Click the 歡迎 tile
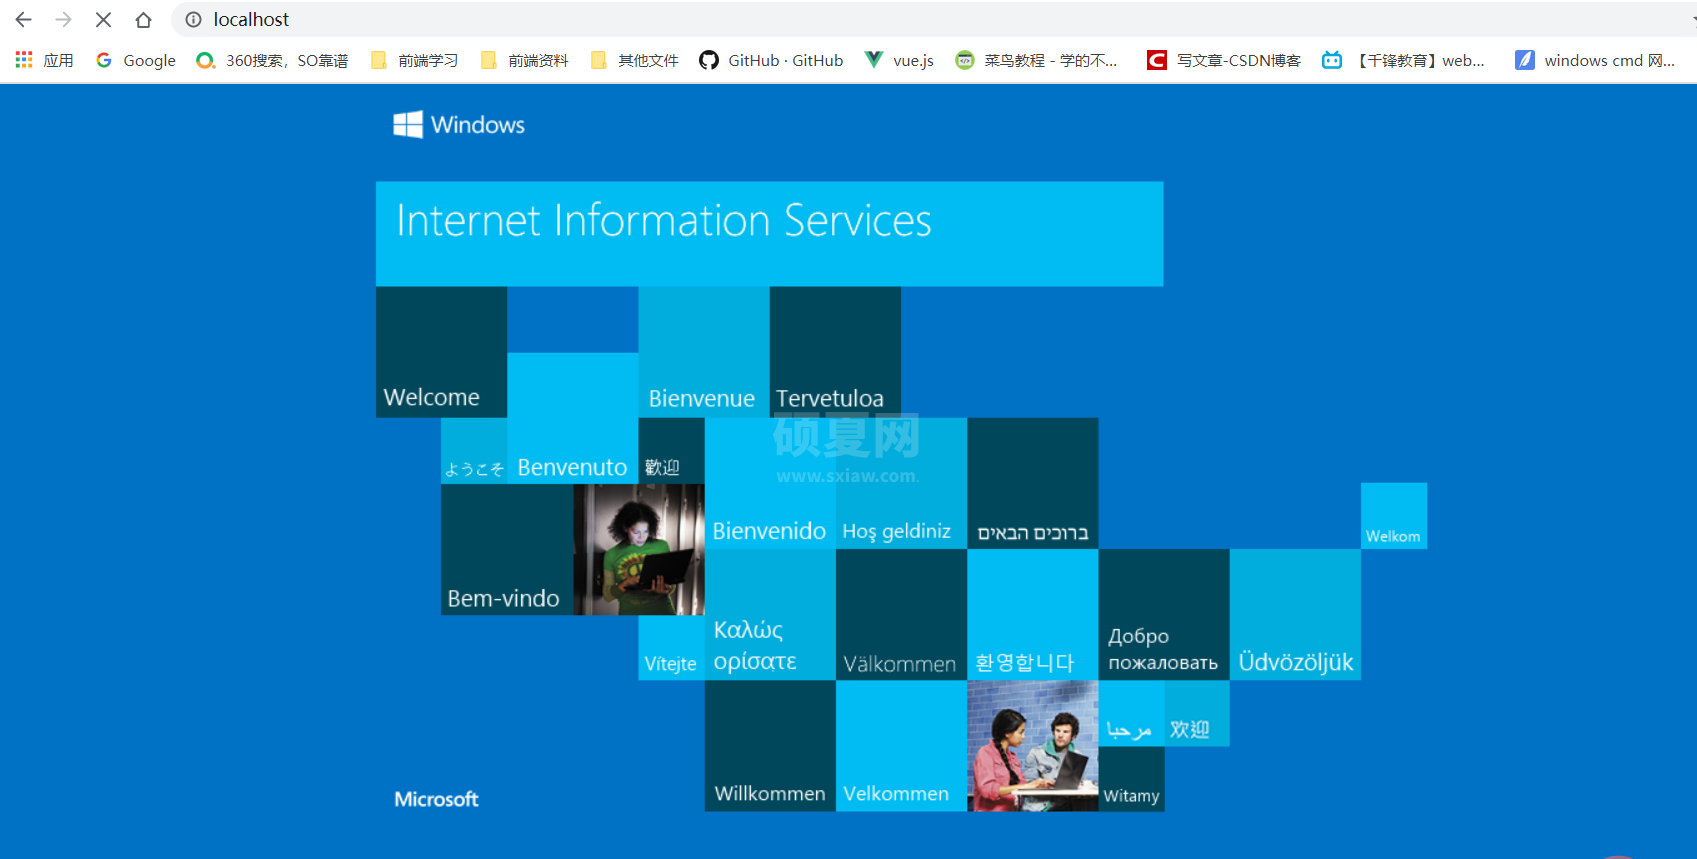This screenshot has height=859, width=1697. pyautogui.click(x=672, y=451)
